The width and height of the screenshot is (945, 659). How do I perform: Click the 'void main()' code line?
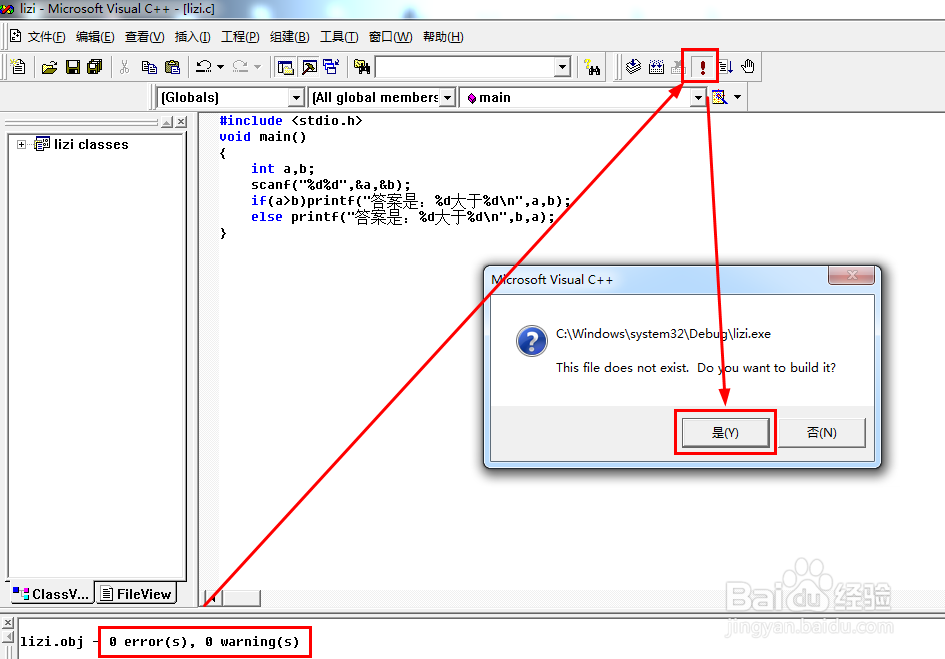pos(263,137)
